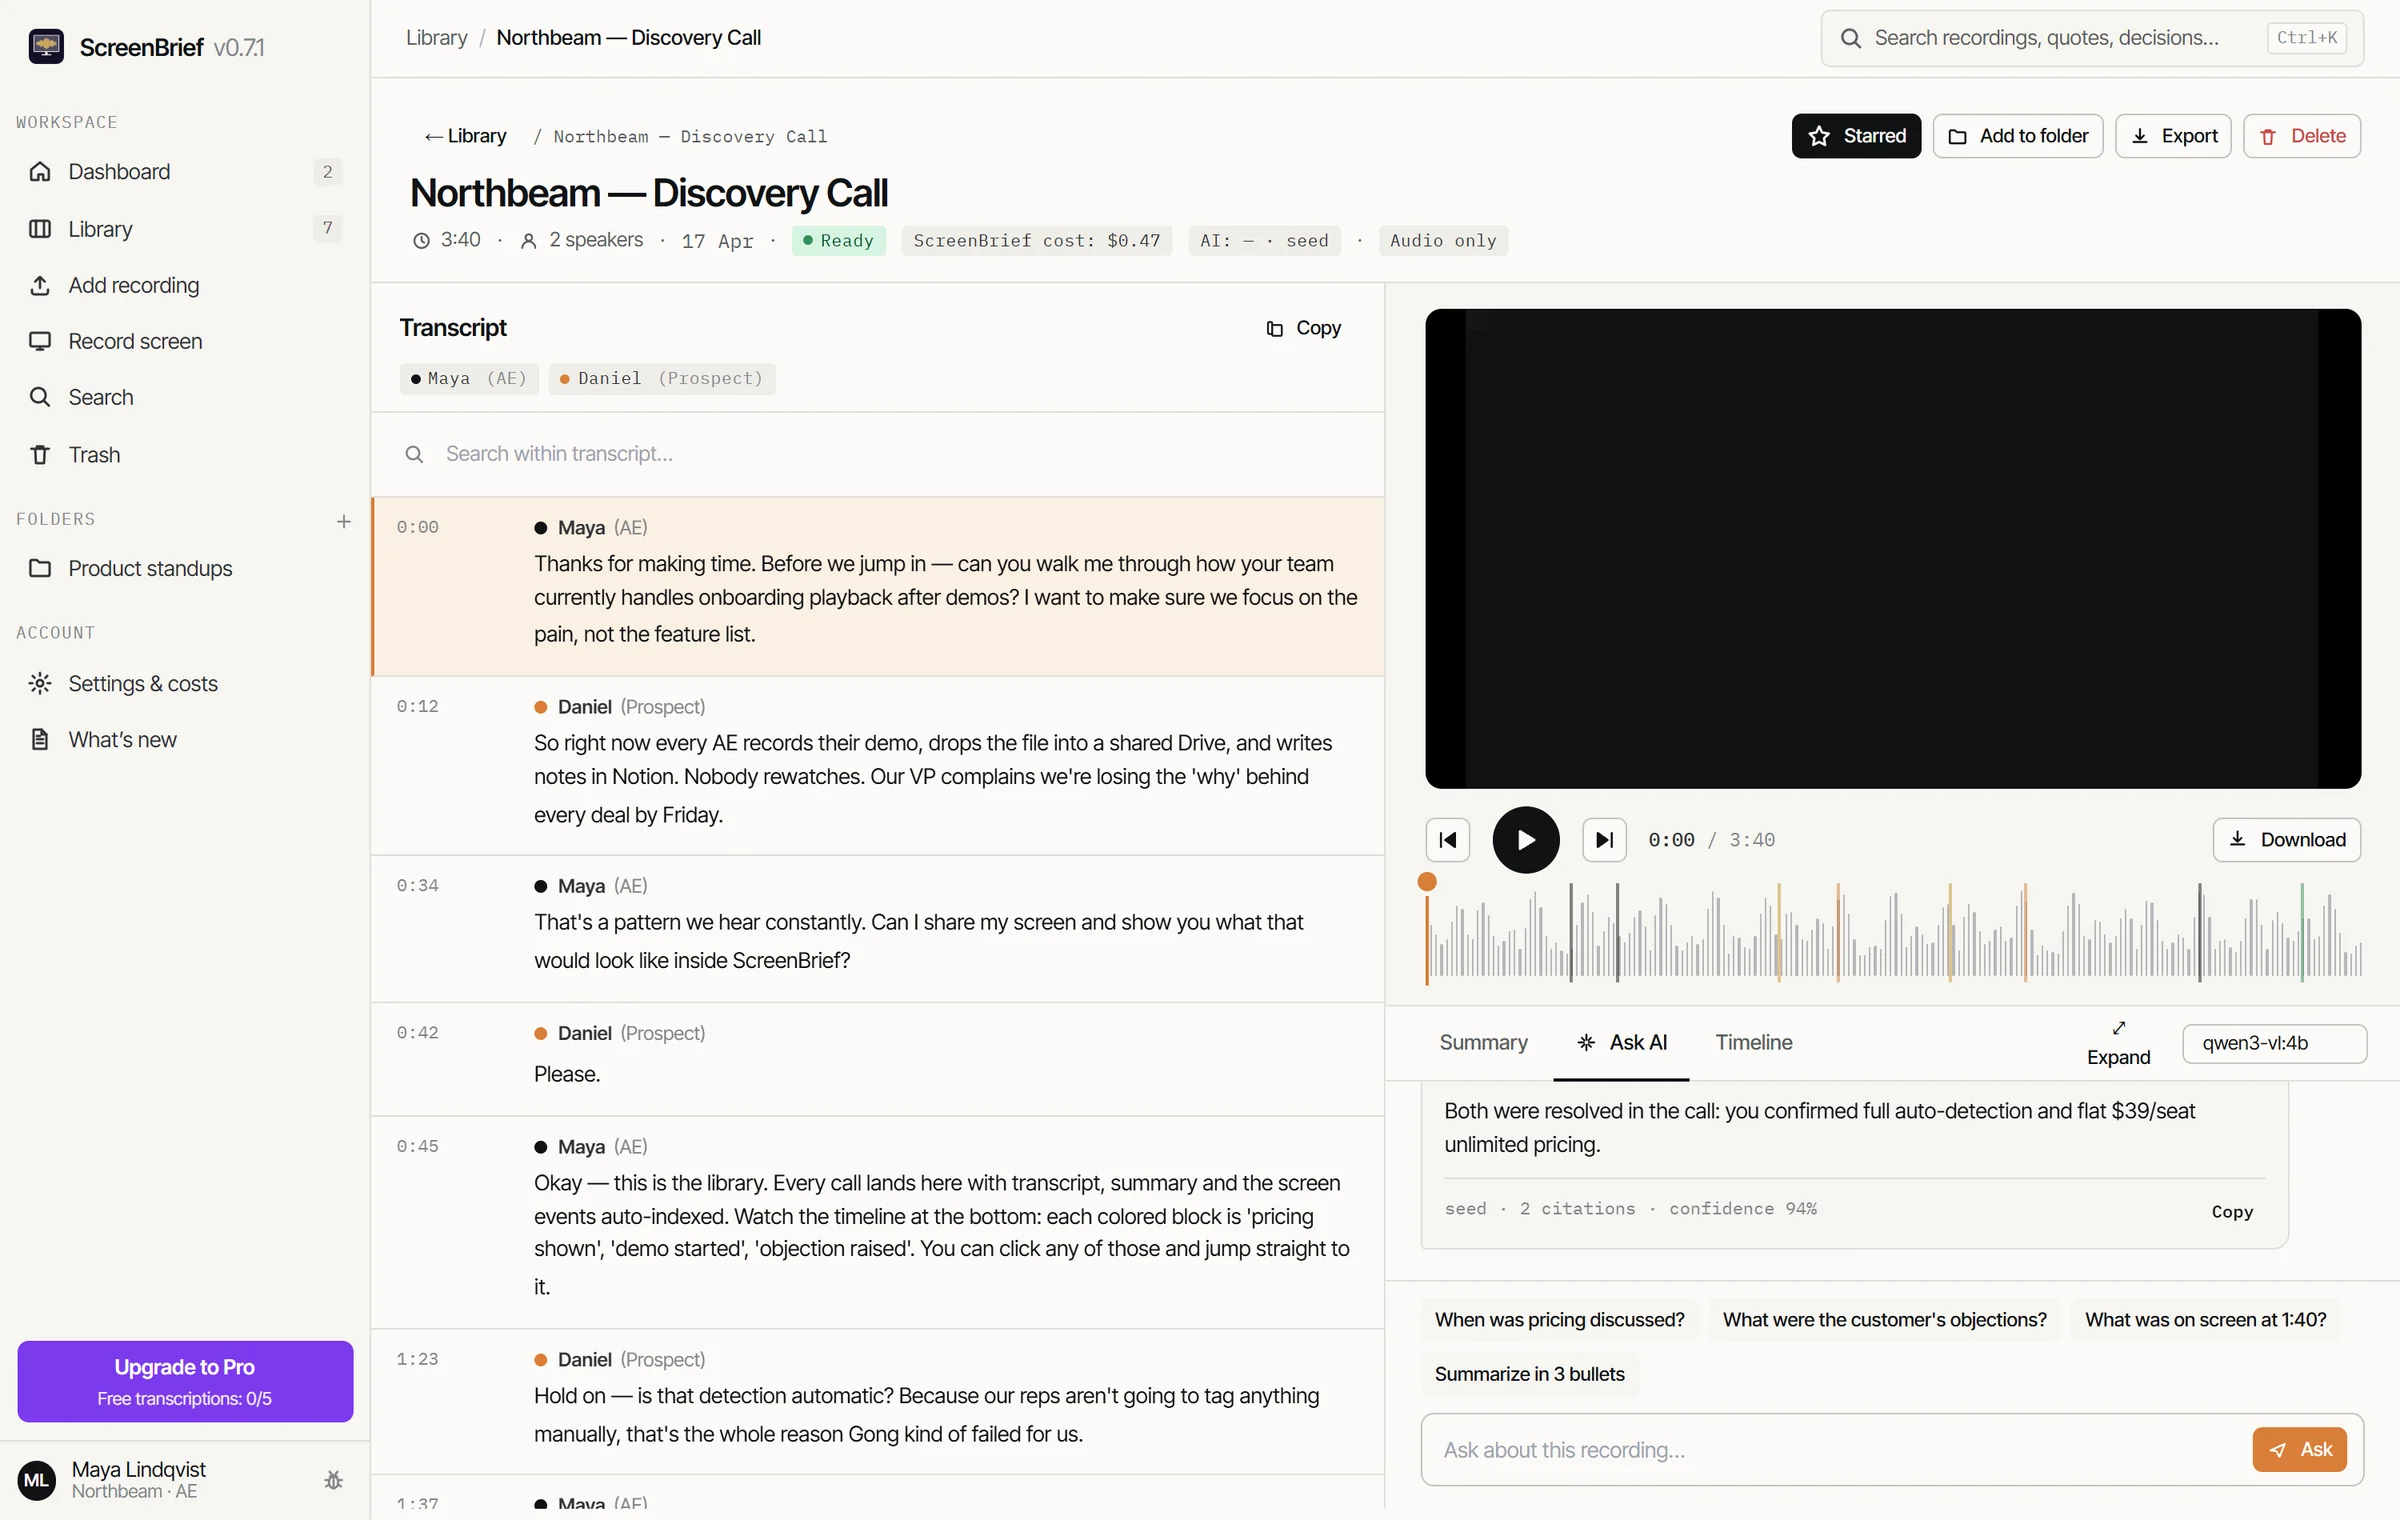Screen dimensions: 2400x1520
Task: Play the recording
Action: click(x=1525, y=840)
